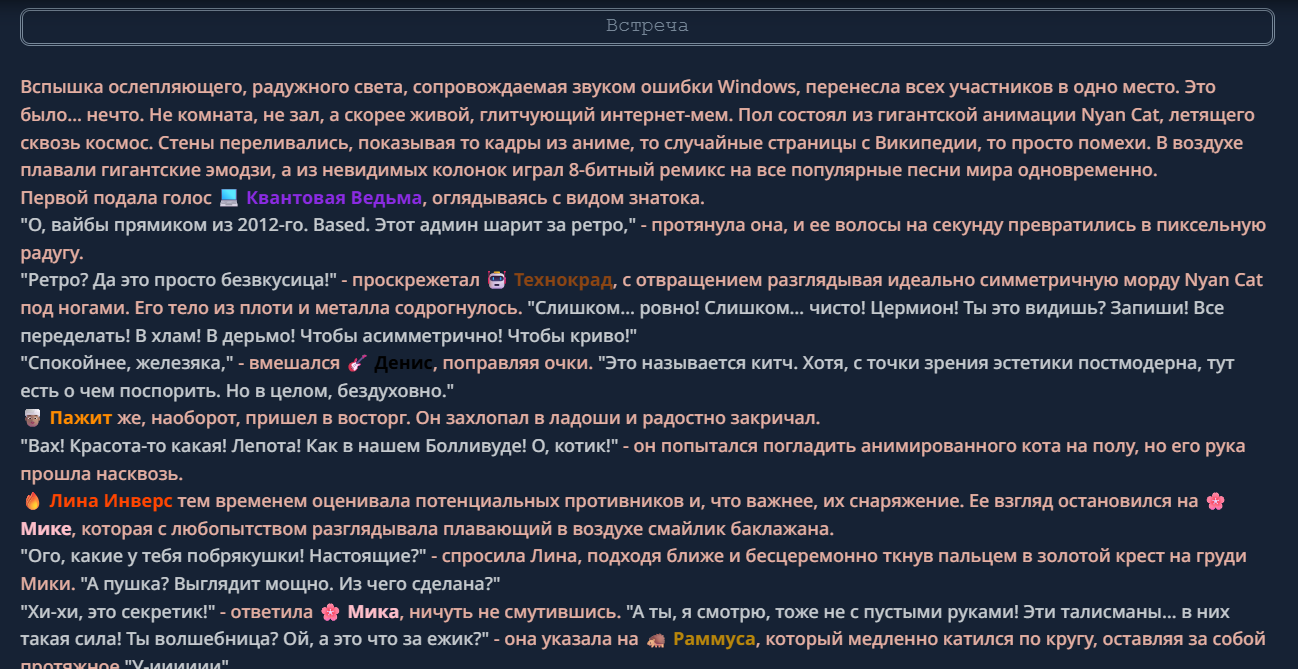1298x669 pixels.
Task: Click the flower emoji after 'остановился на'
Action: click(x=1215, y=501)
